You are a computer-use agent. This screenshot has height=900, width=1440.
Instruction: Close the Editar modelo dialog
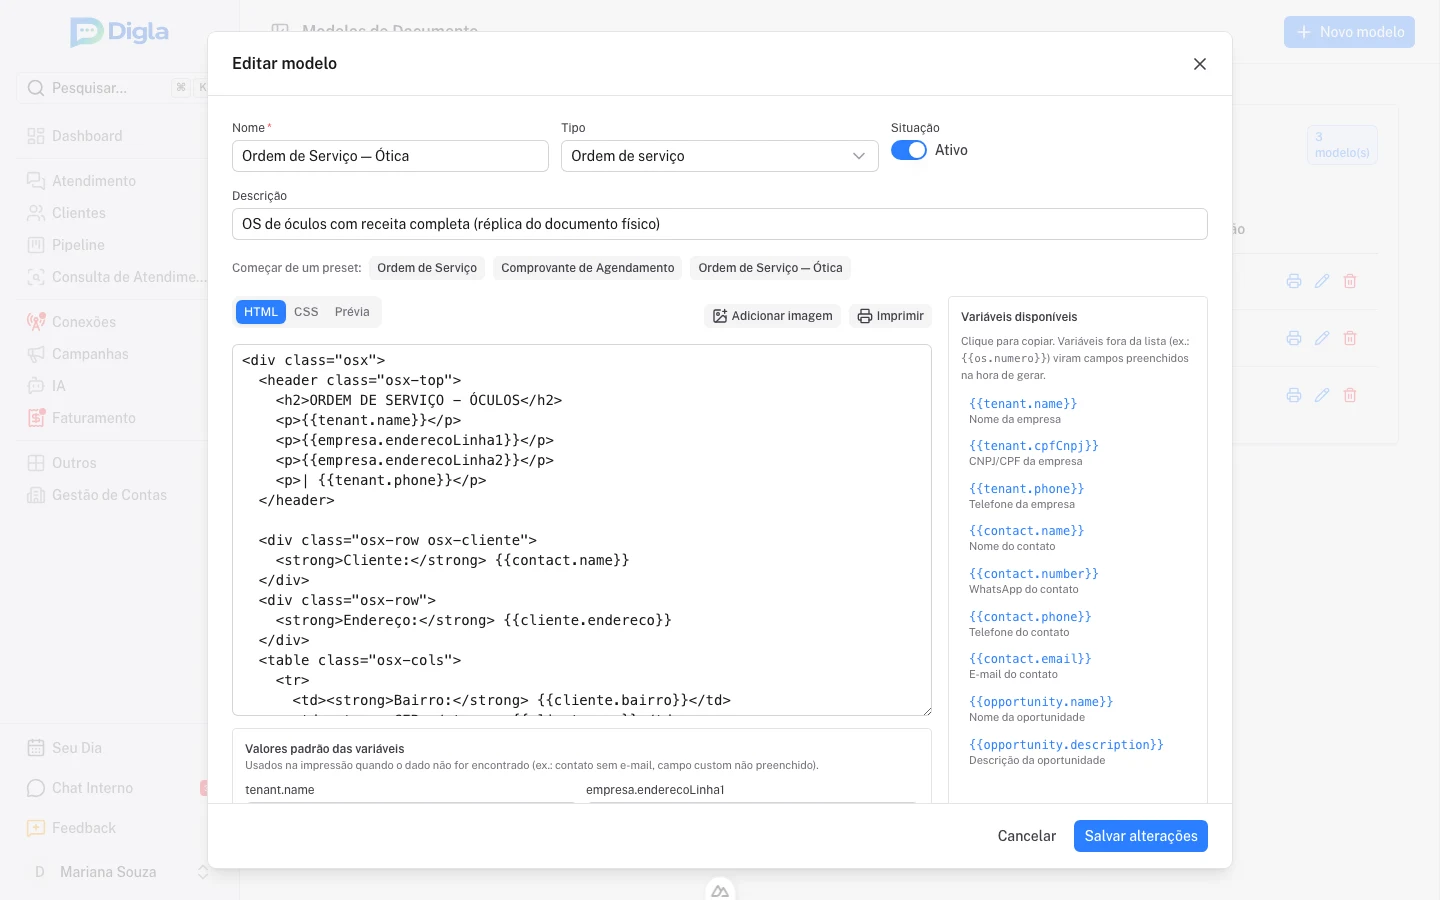(1199, 64)
